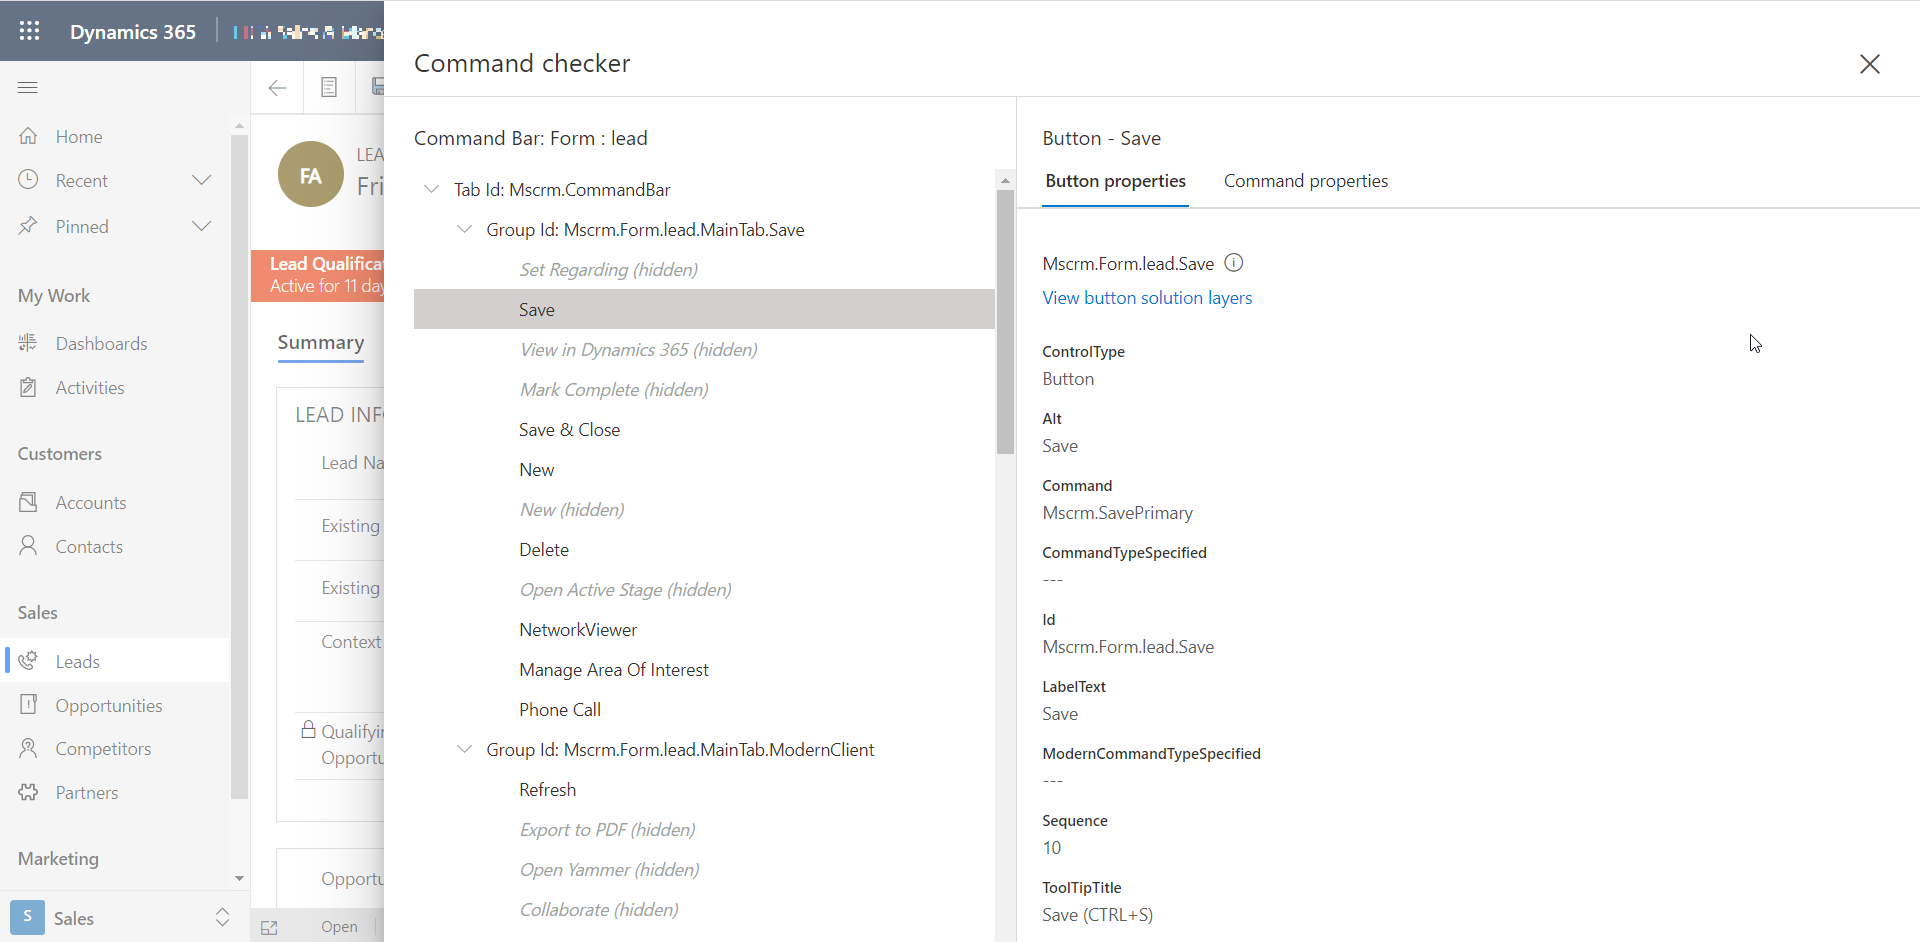Click the Open button in the bottom bar
Screen dimensions: 1920x942
339,927
